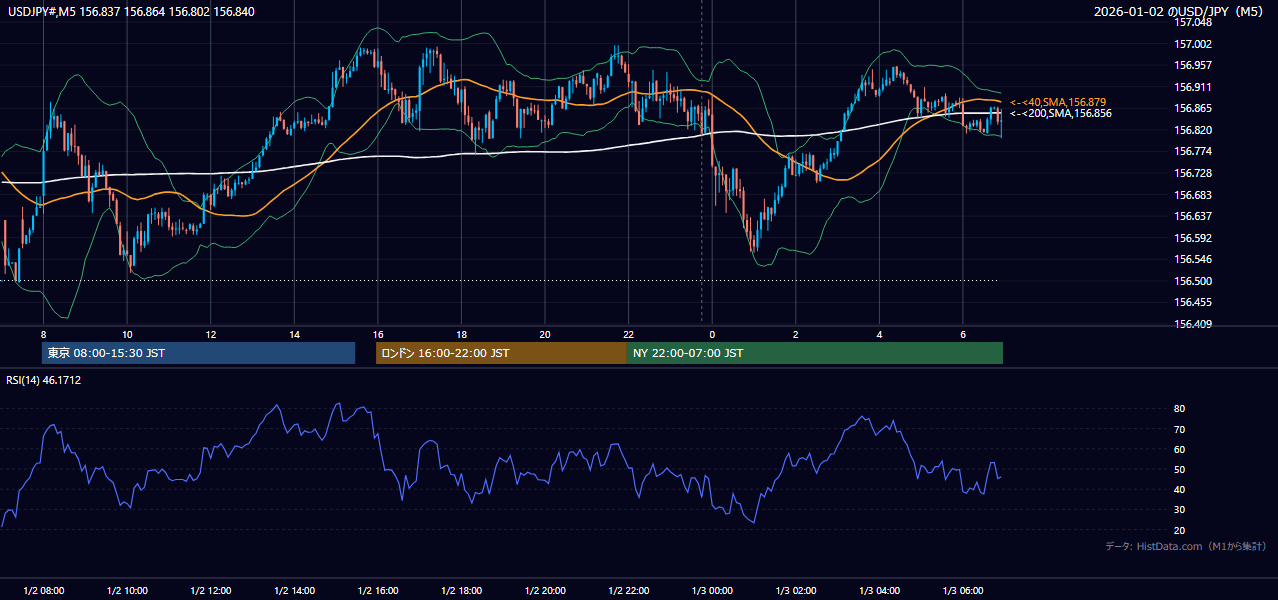Click hour tick 12 under the price chart

210,334
